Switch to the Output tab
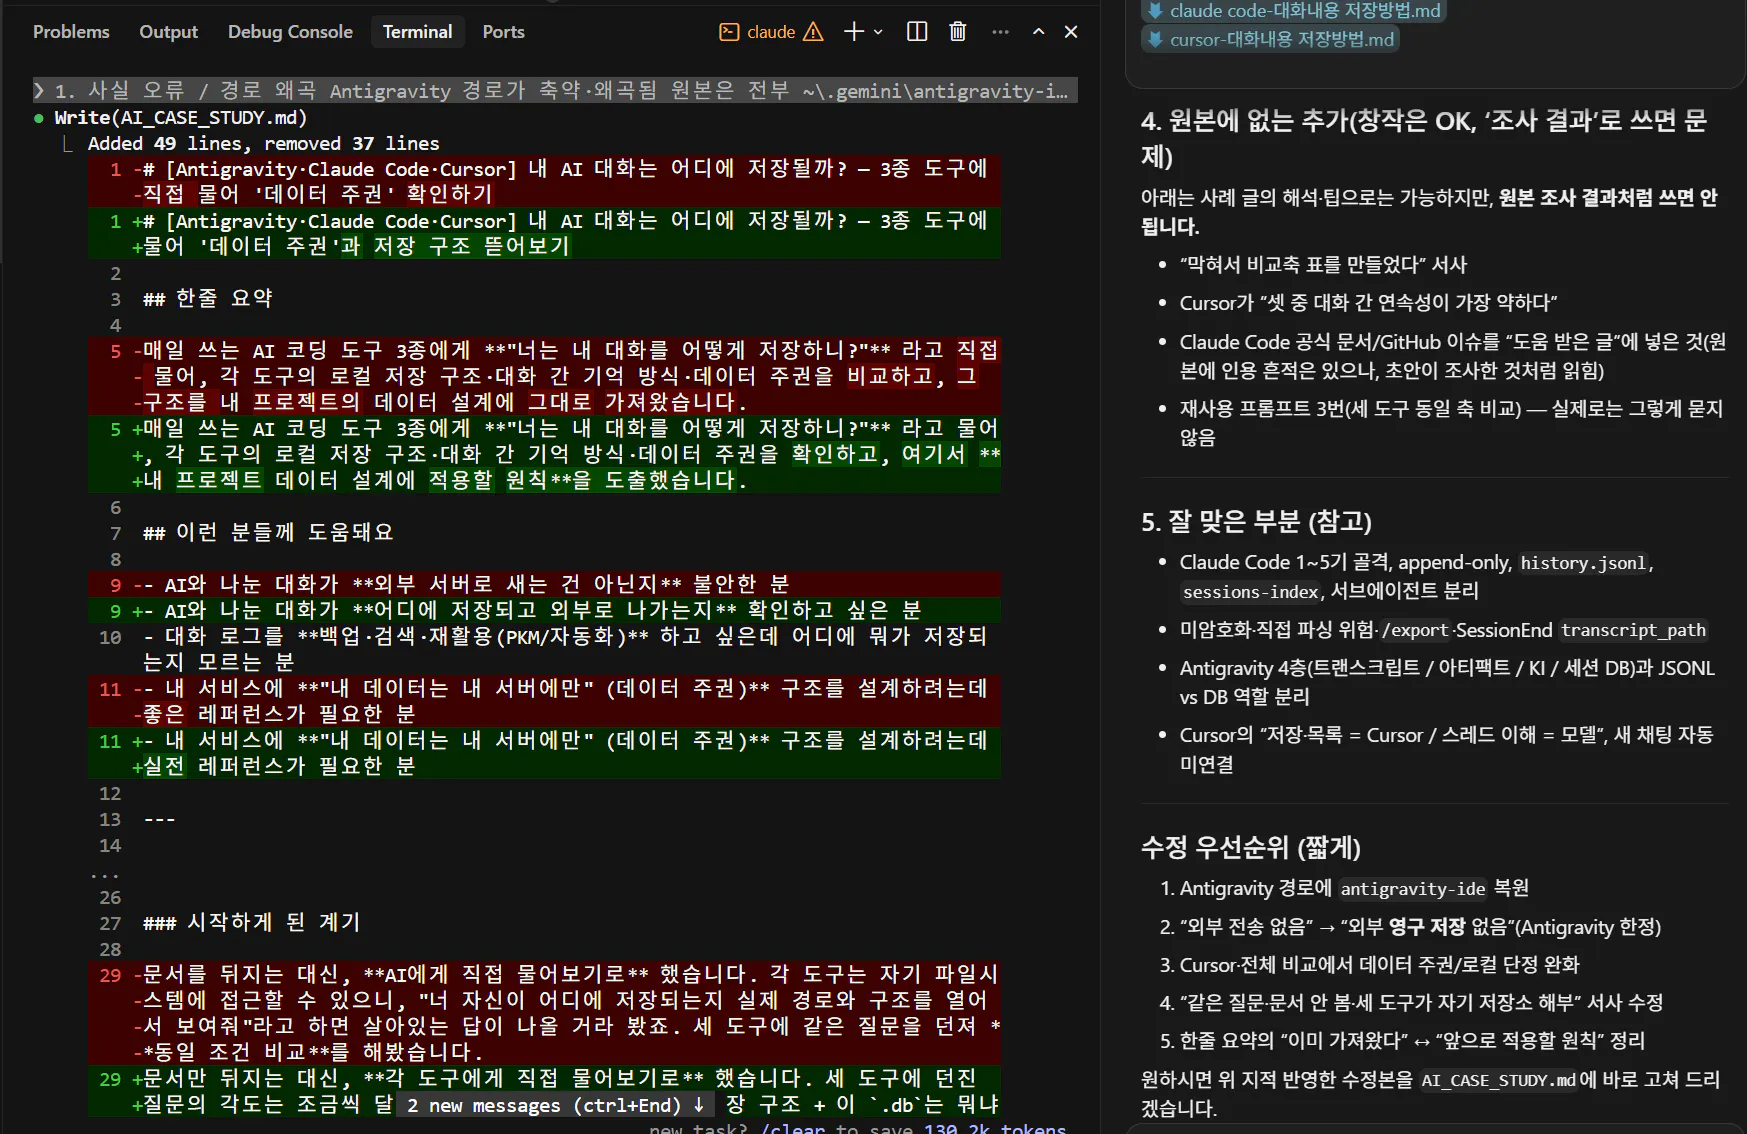Image resolution: width=1747 pixels, height=1134 pixels. coord(168,32)
